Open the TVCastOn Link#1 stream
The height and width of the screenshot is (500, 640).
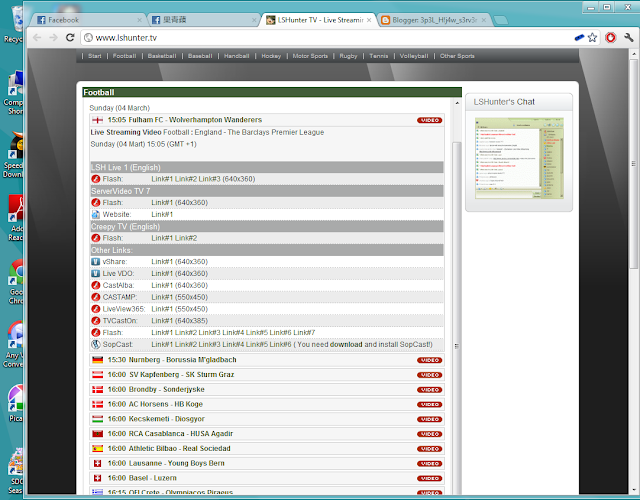[162, 321]
